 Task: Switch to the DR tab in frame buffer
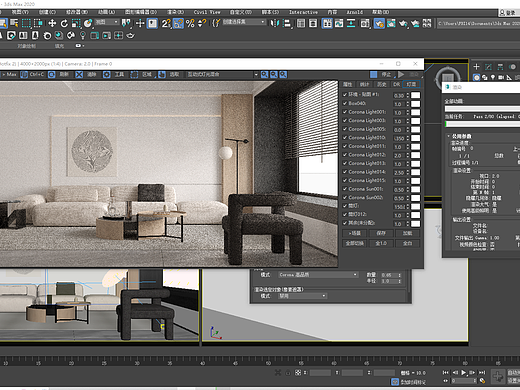pos(396,84)
